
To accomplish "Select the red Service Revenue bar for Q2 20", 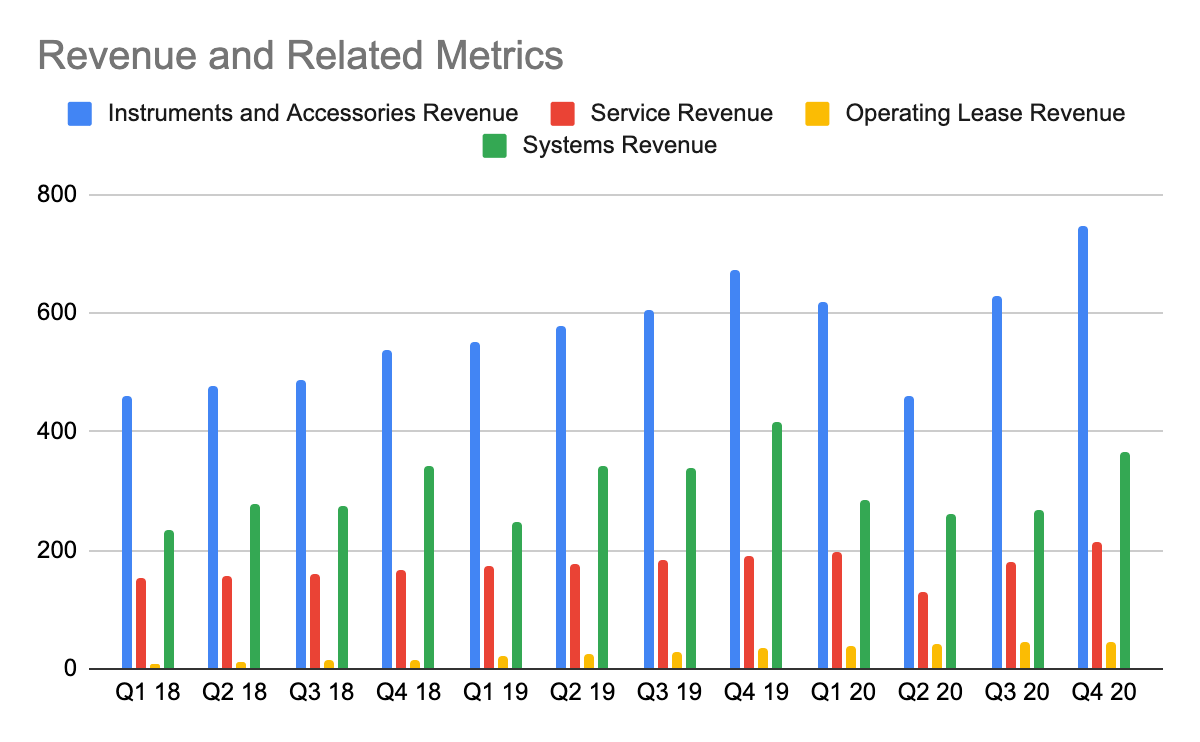I will pyautogui.click(x=923, y=630).
